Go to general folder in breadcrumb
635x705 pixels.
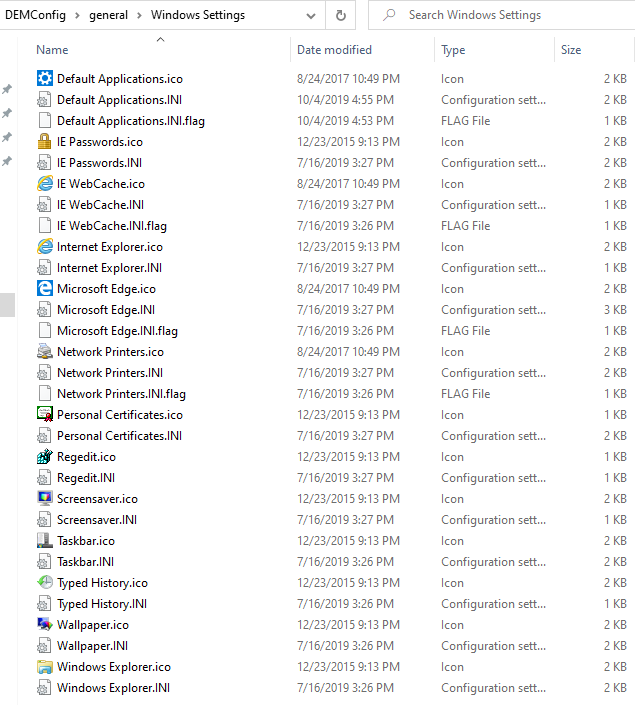[x=108, y=16]
